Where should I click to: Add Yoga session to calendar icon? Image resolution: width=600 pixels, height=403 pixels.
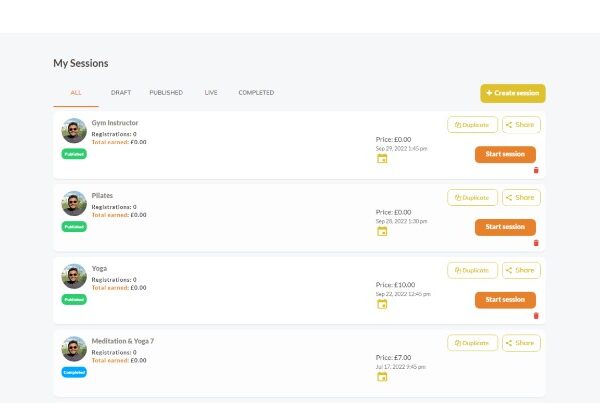[382, 304]
